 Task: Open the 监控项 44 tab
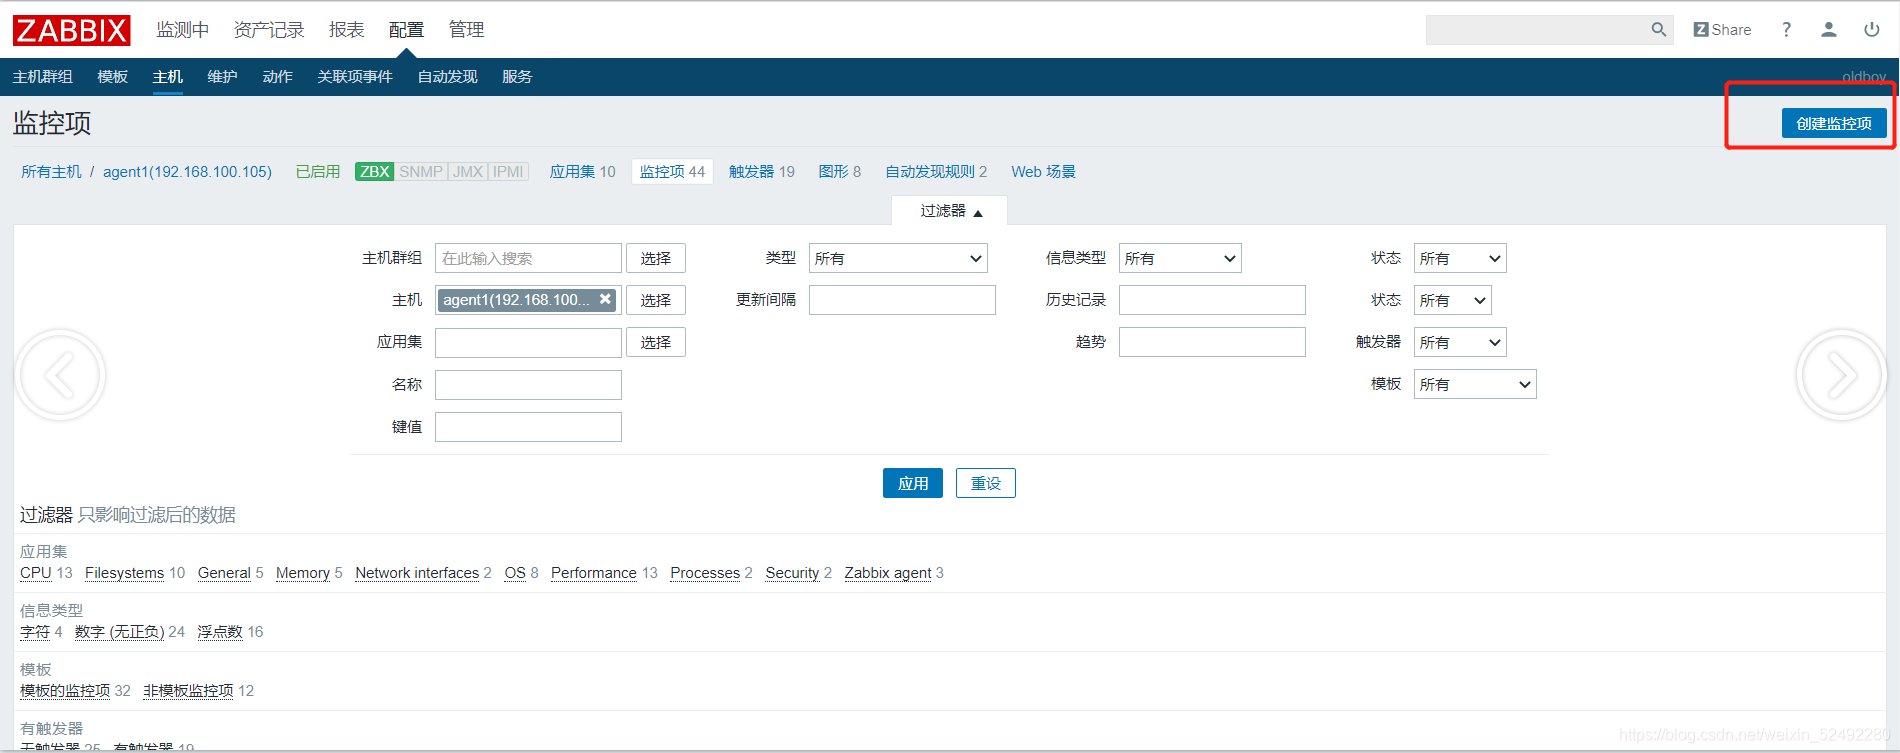point(672,172)
